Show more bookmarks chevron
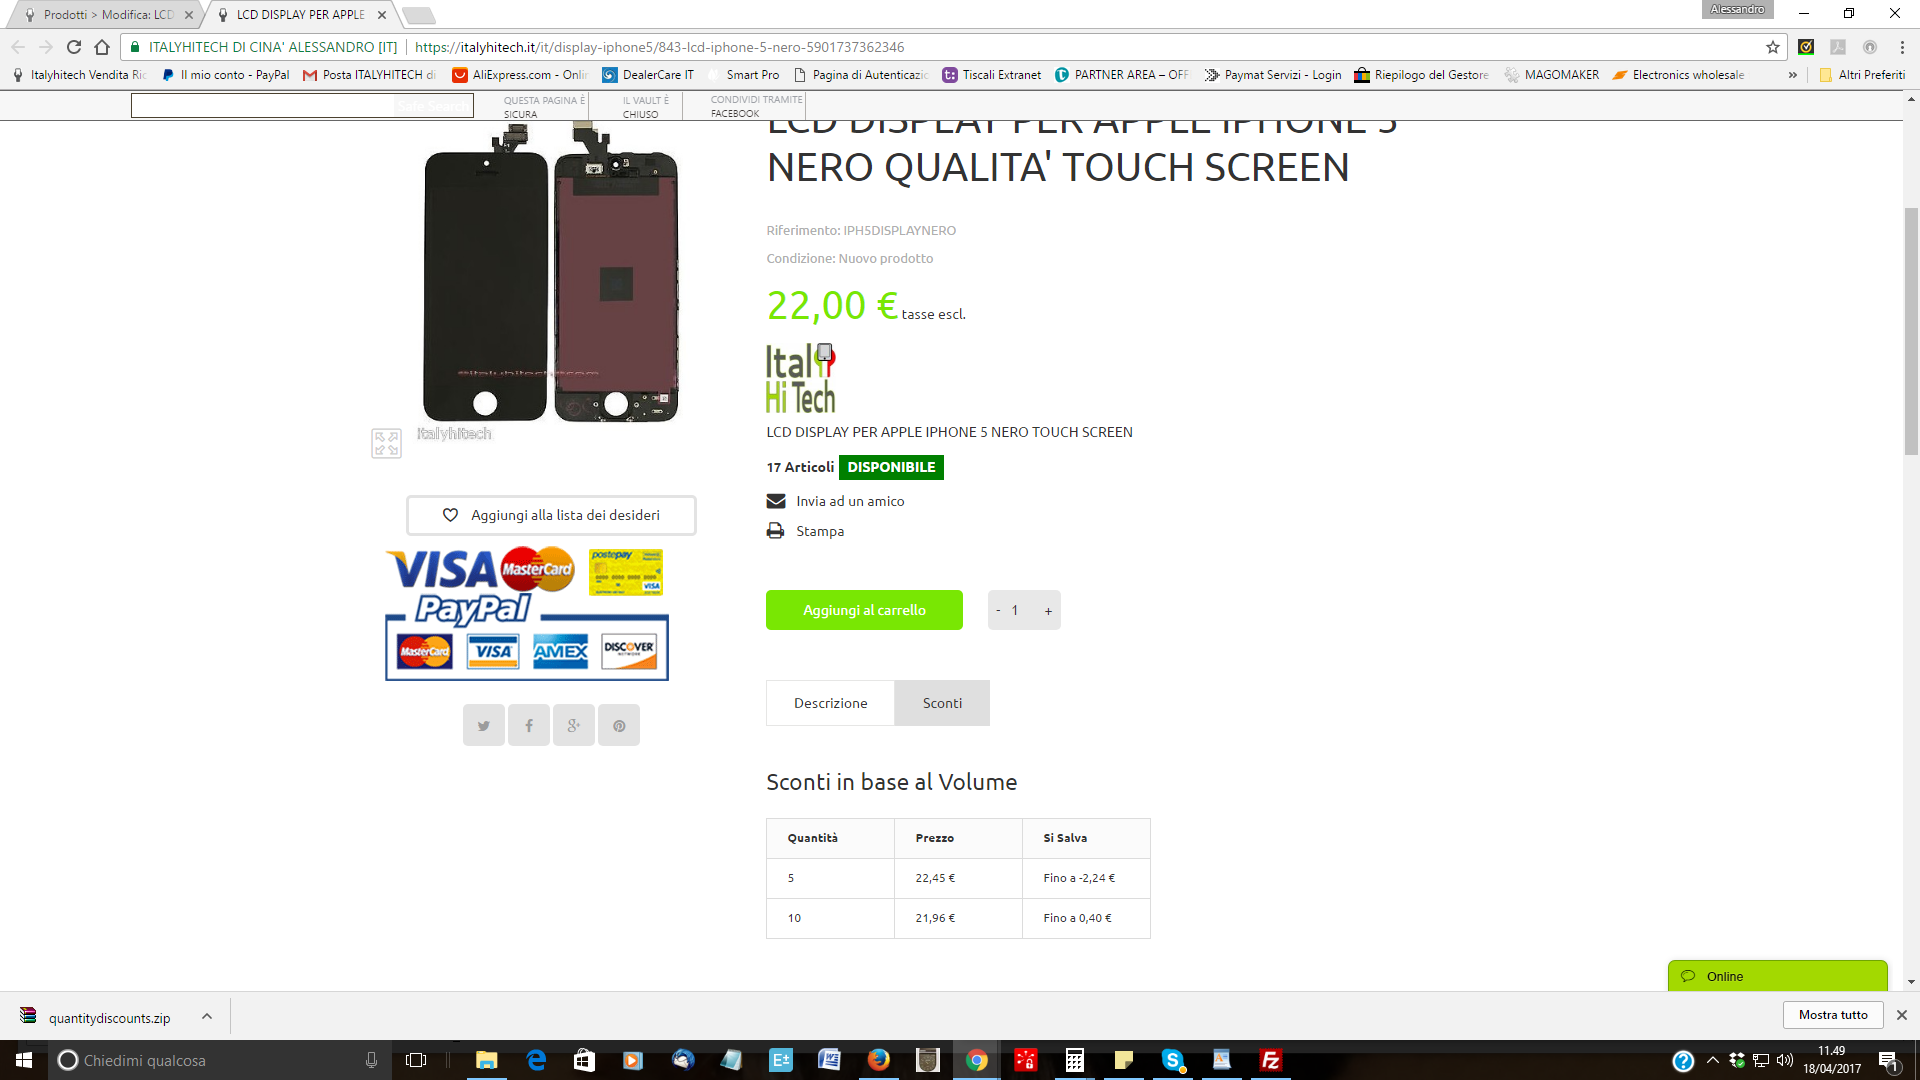Screen dimensions: 1920x1080 point(1793,75)
